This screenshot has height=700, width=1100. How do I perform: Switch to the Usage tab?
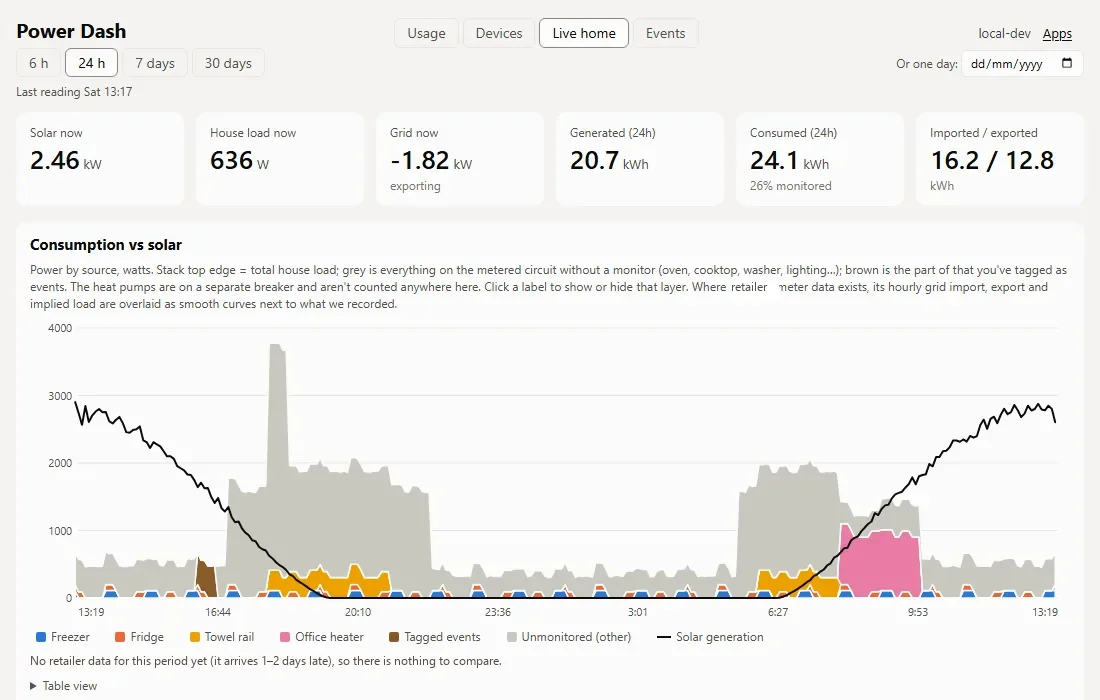click(427, 33)
